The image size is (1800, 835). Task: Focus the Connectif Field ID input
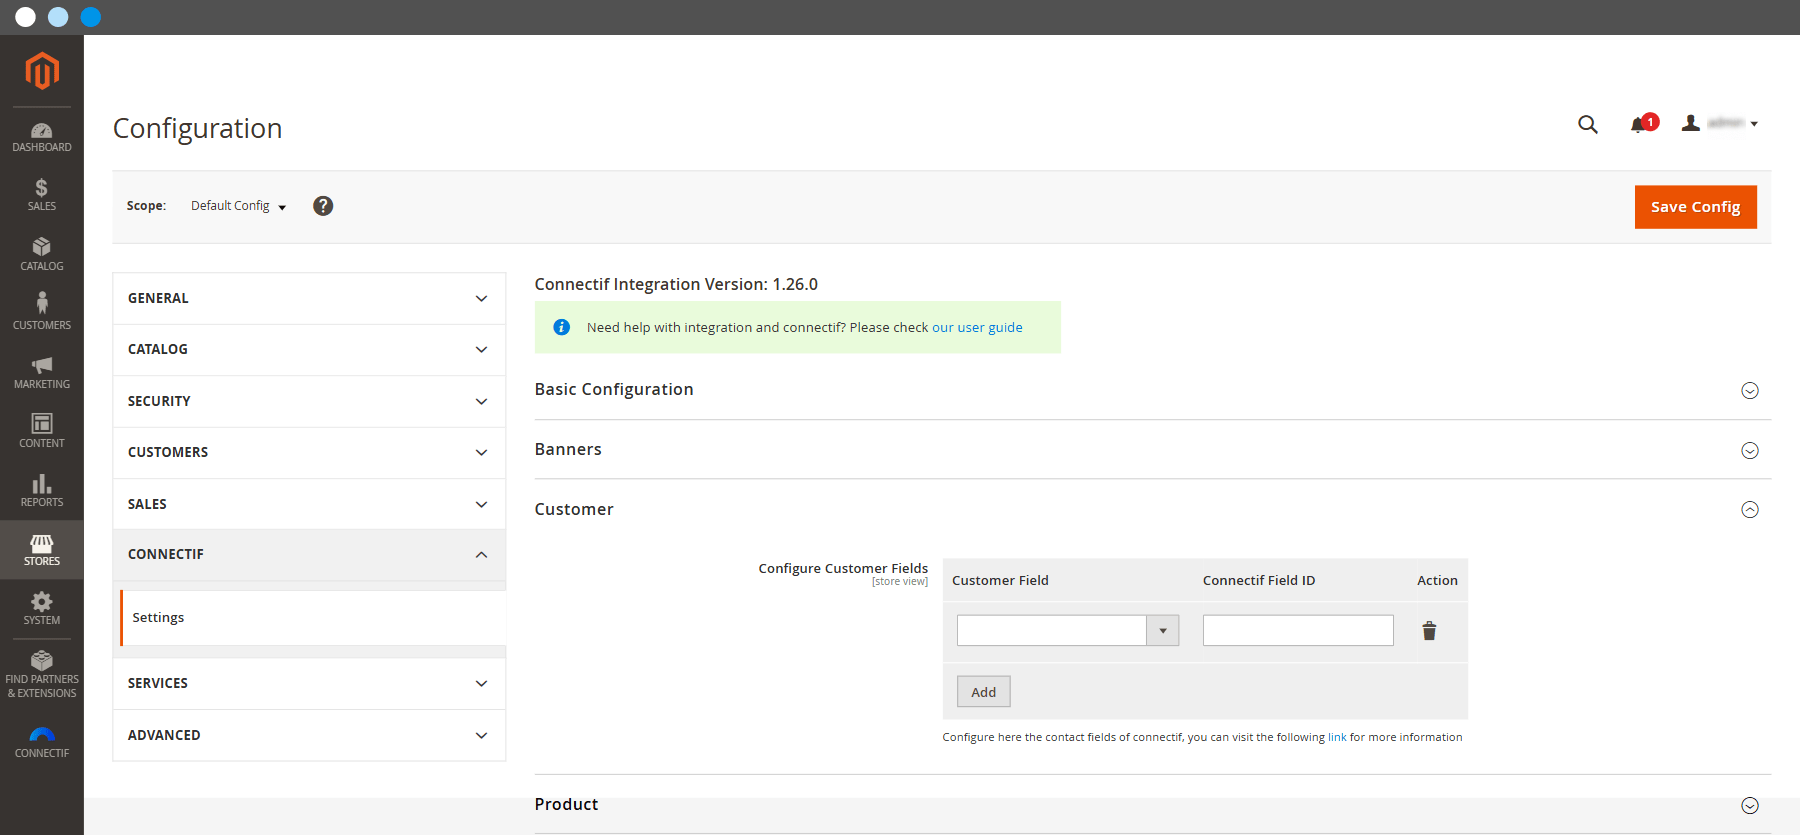click(1298, 631)
